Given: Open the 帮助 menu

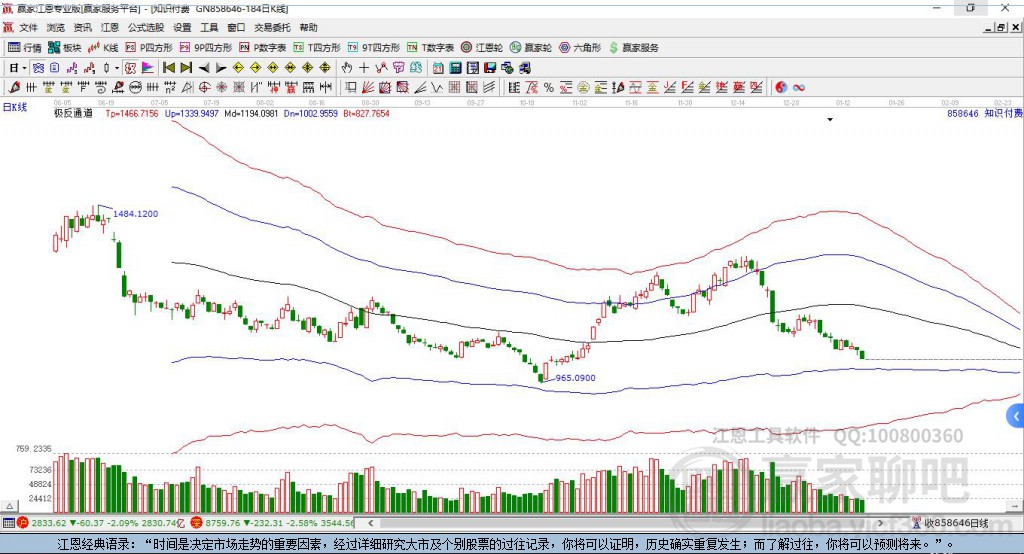Looking at the screenshot, I should coord(308,27).
